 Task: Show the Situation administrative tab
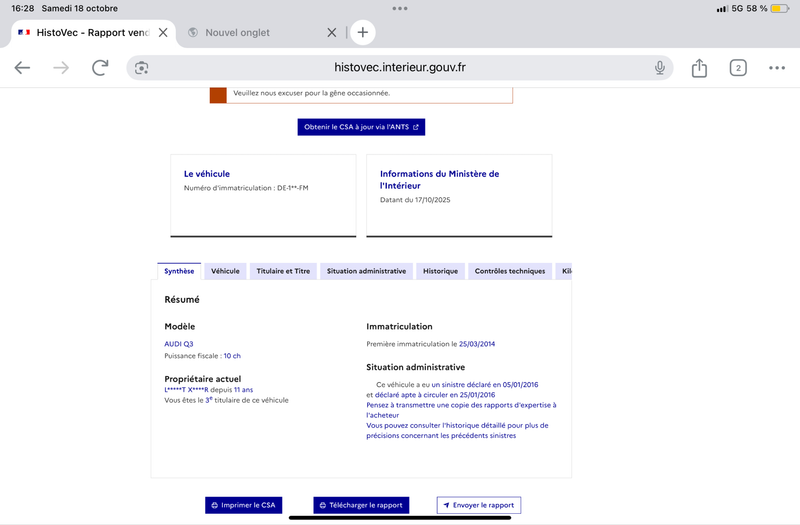[366, 271]
